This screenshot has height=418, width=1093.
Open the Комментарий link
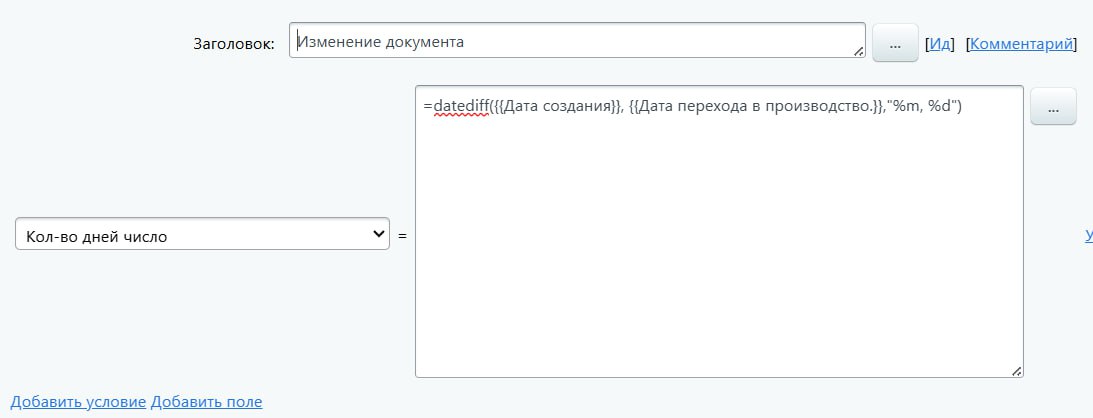click(x=1022, y=44)
